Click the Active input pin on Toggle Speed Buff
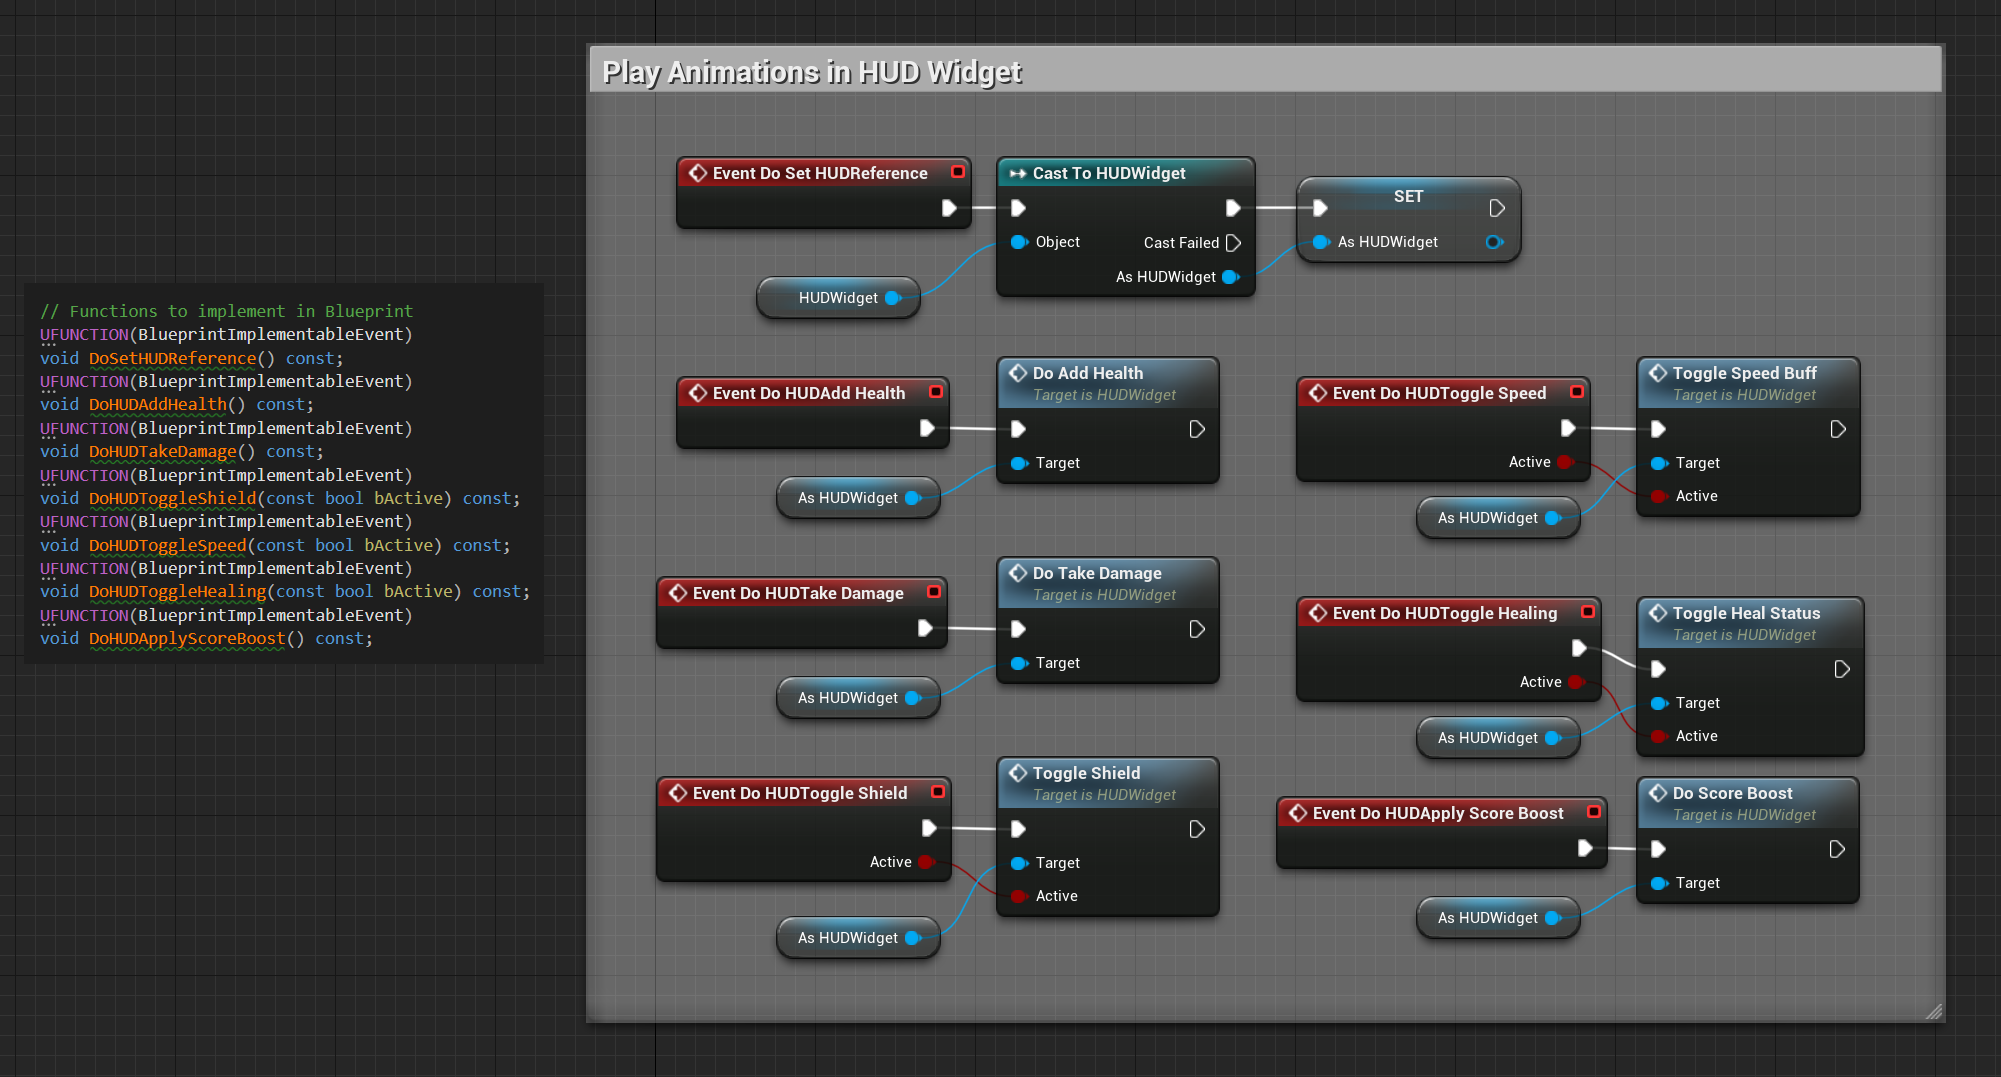 (x=1659, y=496)
